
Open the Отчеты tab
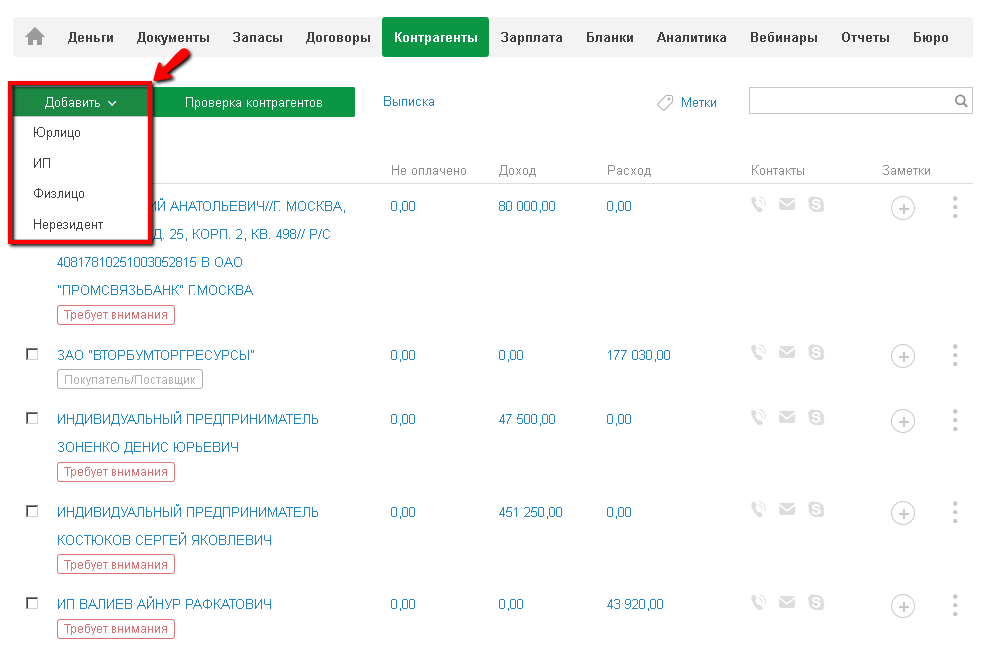pyautogui.click(x=865, y=37)
